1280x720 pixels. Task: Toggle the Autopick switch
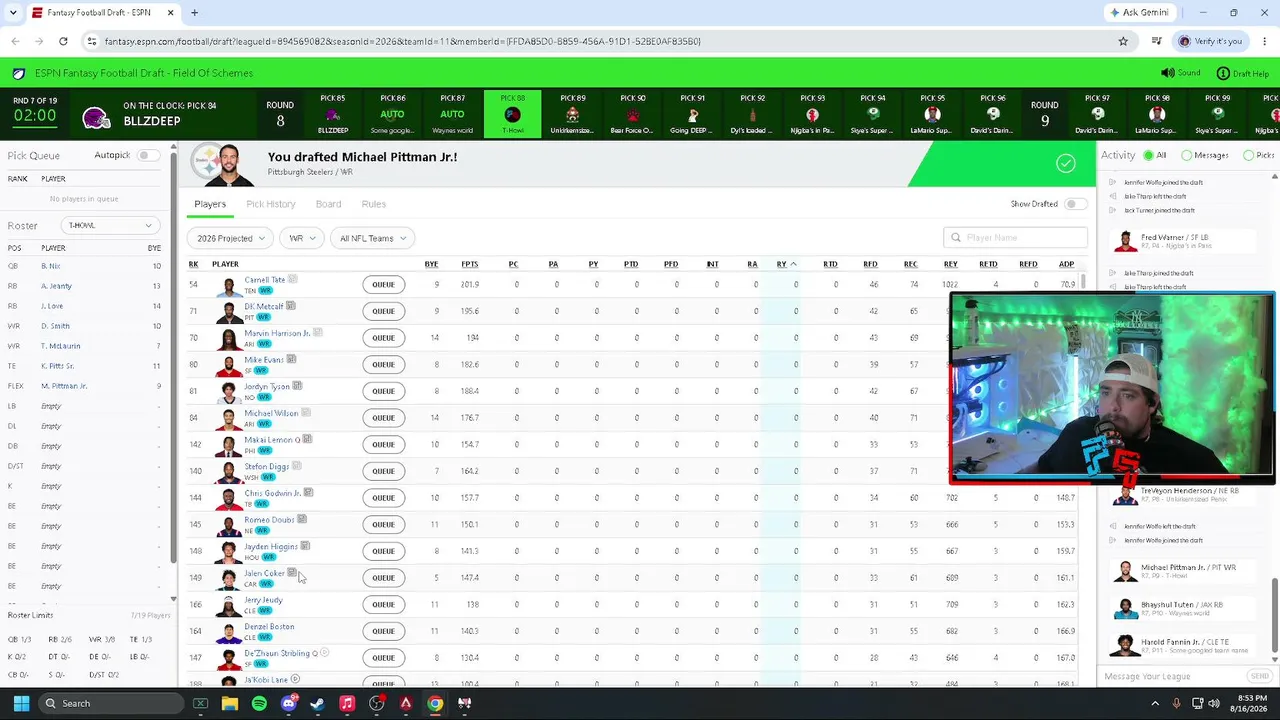[x=148, y=155]
